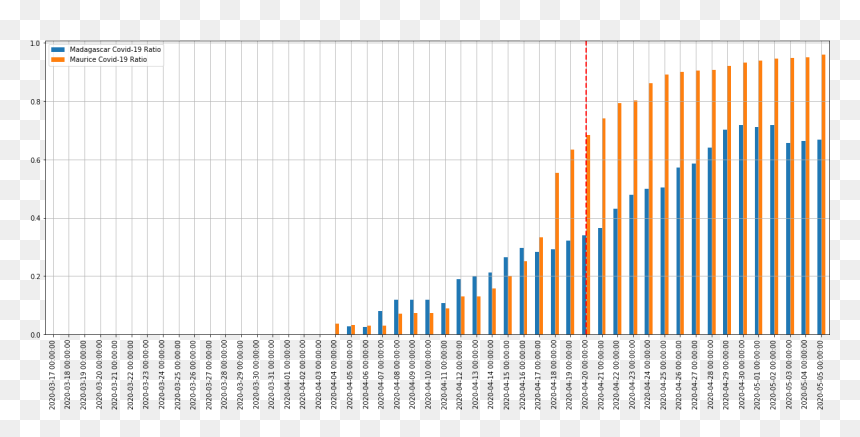This screenshot has width=860, height=437.
Task: Click the orange Maurice bar for 2020-05-05
Action: 824,195
